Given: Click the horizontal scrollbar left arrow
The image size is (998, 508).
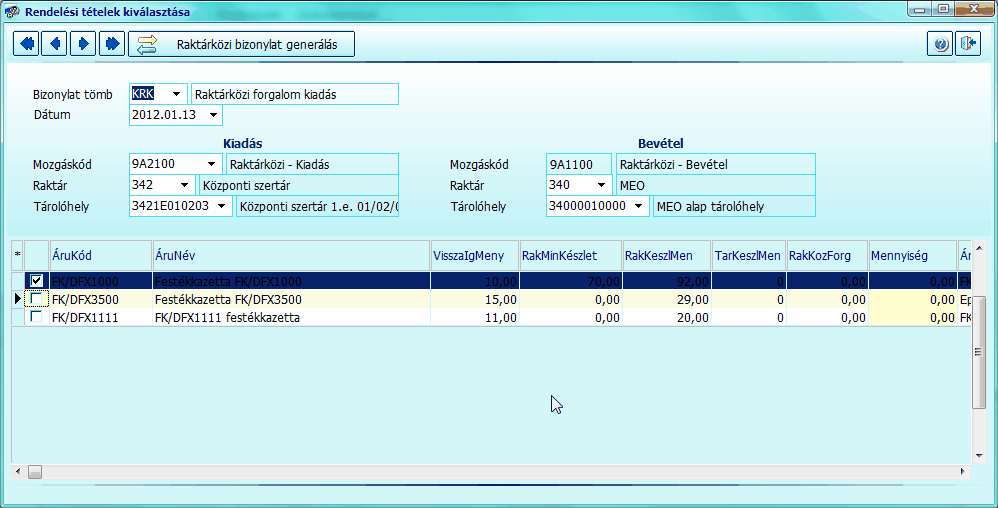Looking at the screenshot, I should tap(17, 472).
